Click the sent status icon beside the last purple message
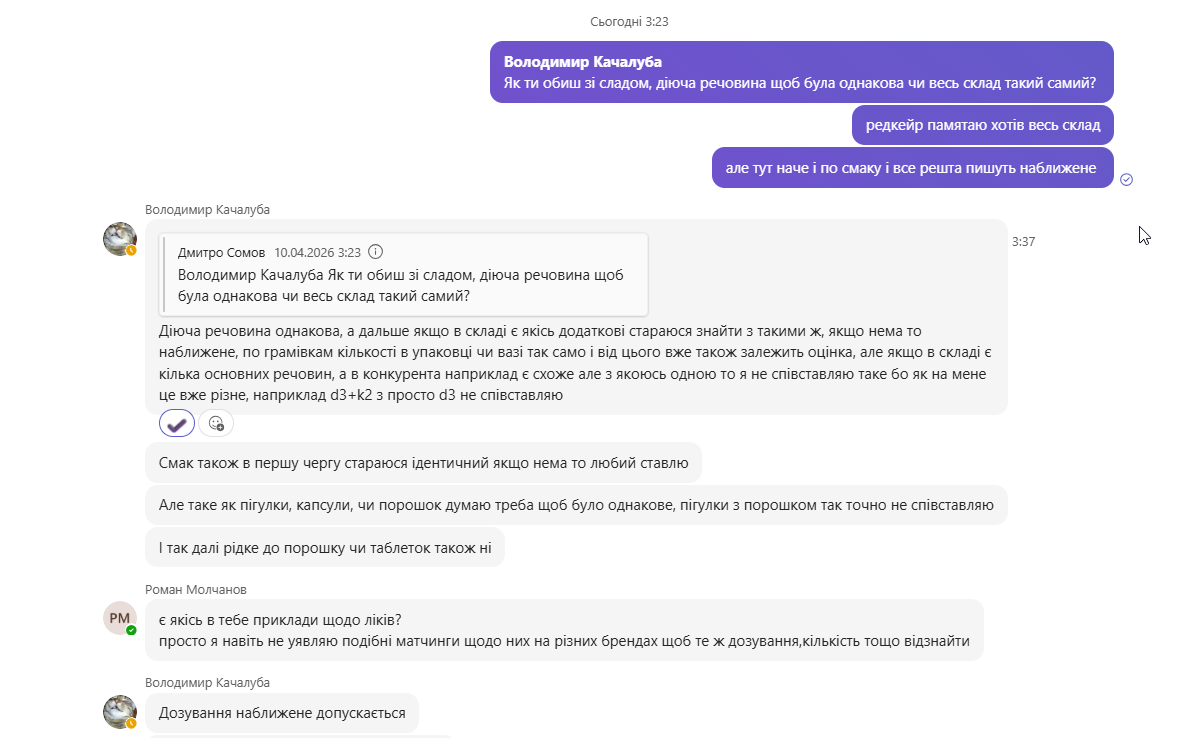 click(x=1127, y=179)
